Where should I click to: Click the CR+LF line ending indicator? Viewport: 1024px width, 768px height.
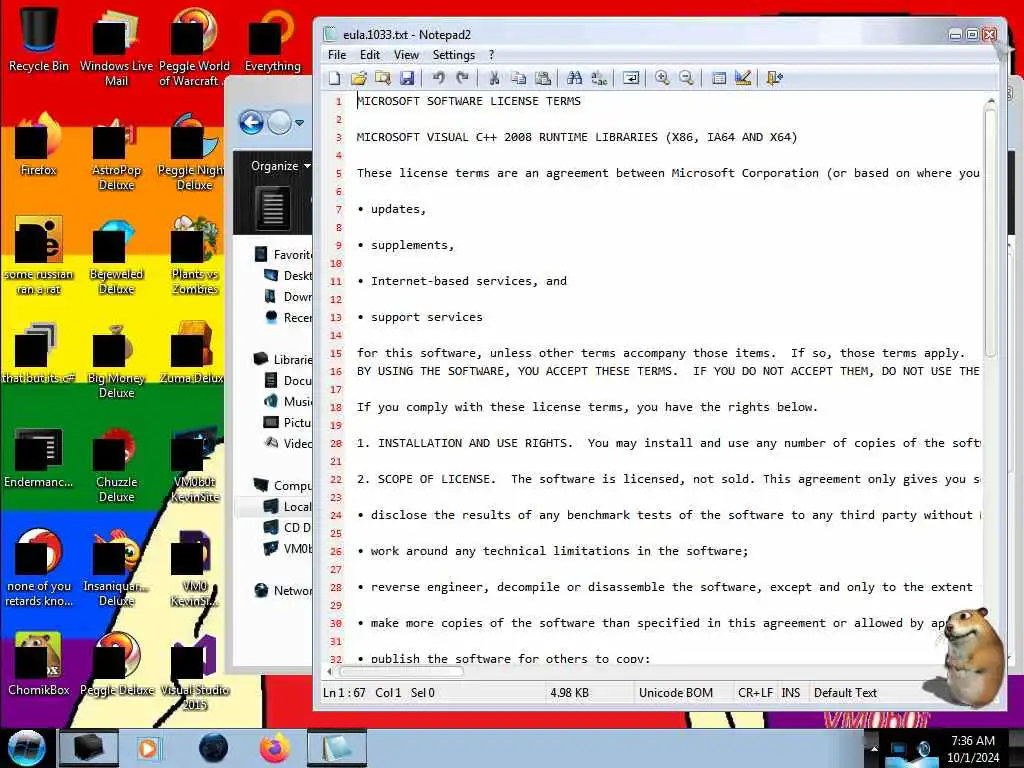pyautogui.click(x=755, y=692)
